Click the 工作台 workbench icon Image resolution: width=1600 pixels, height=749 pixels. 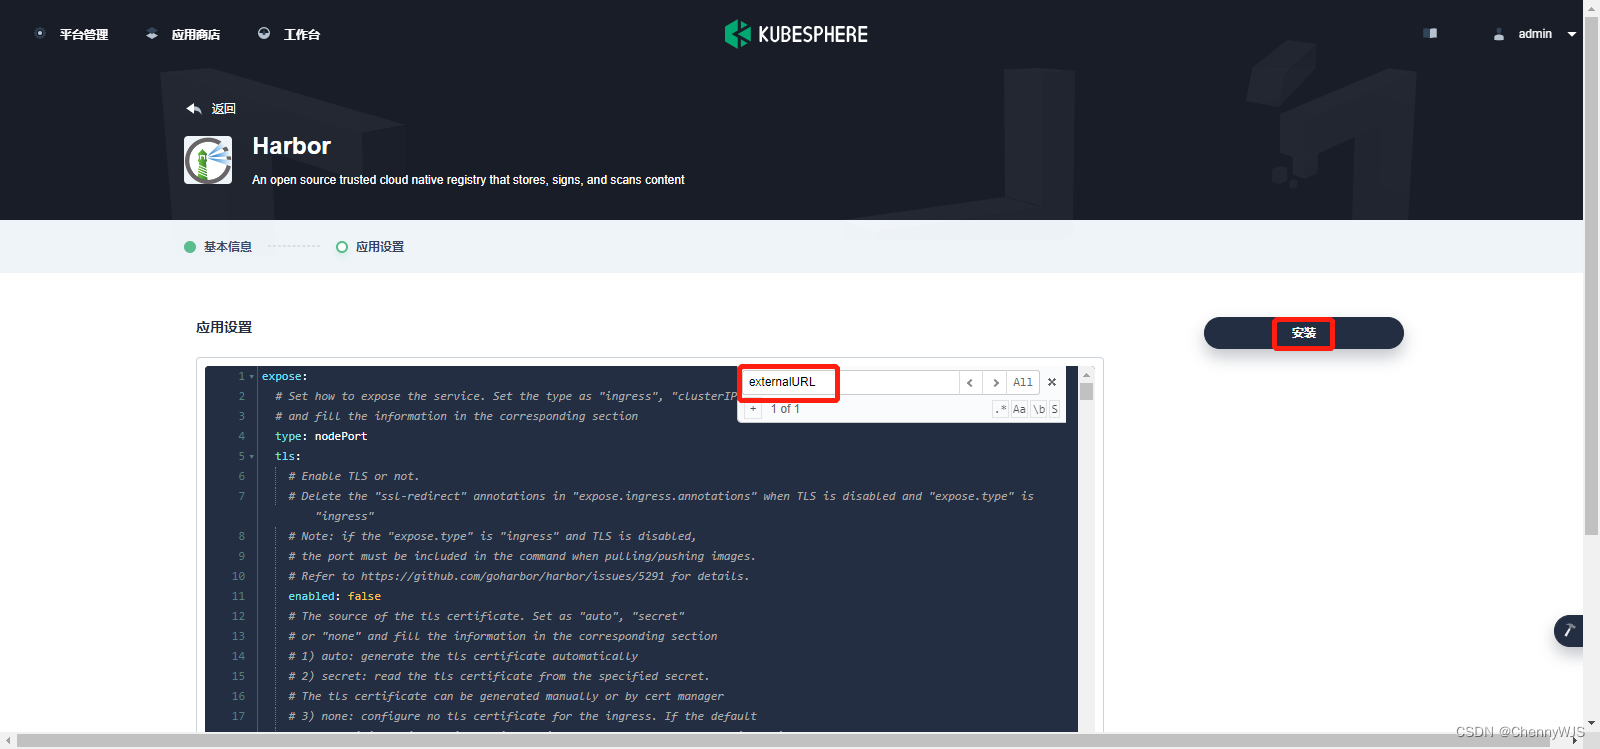pyautogui.click(x=264, y=33)
